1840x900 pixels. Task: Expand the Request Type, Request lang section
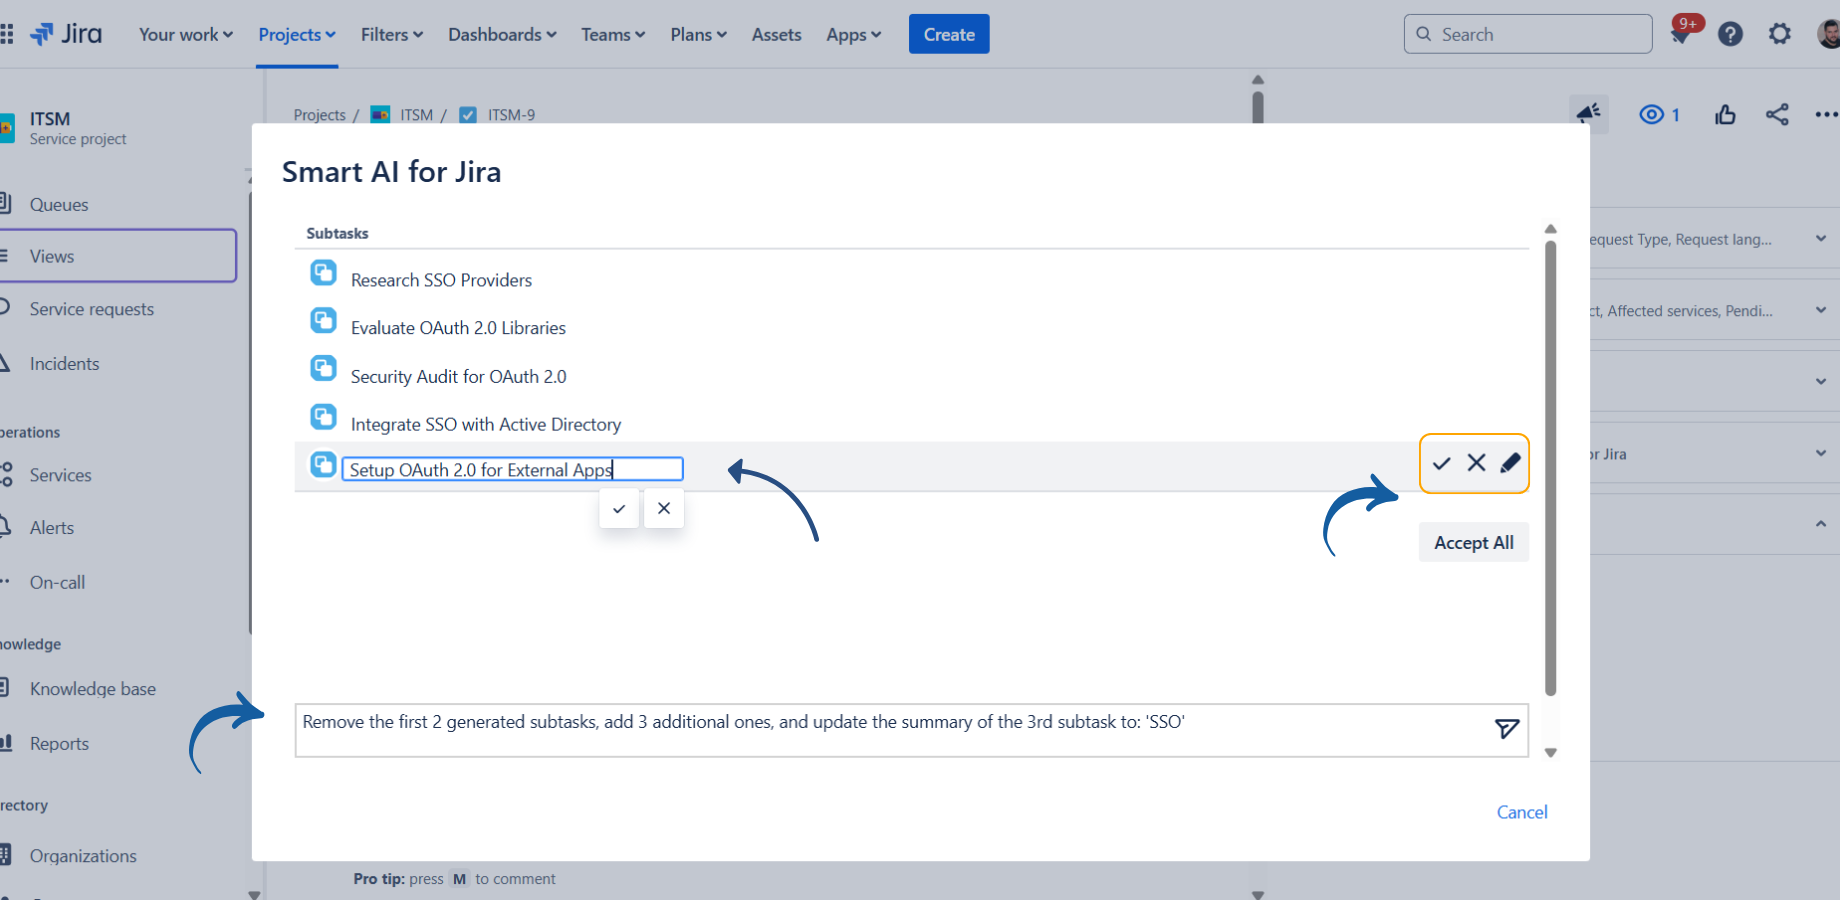(1820, 239)
